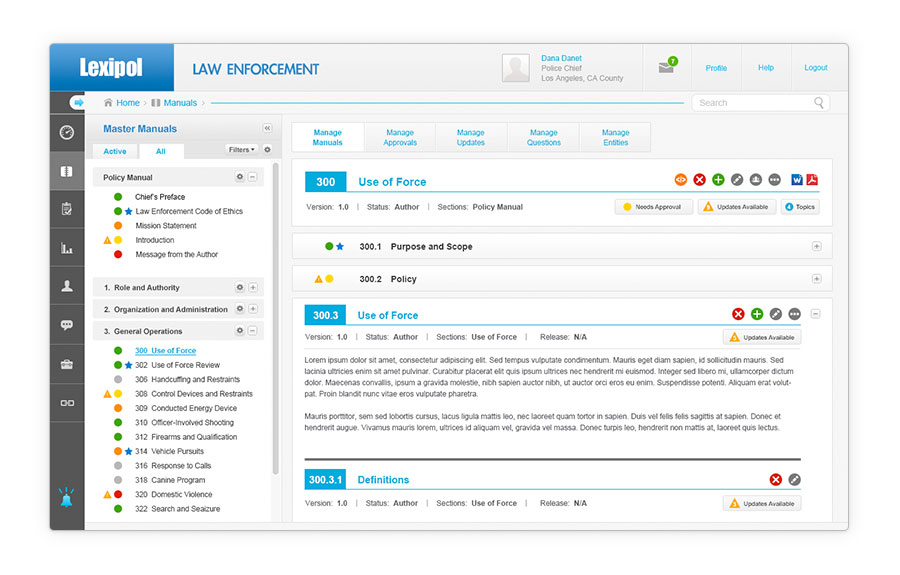The height and width of the screenshot is (575, 900).
Task: Switch to the All tab
Action: coord(161,151)
